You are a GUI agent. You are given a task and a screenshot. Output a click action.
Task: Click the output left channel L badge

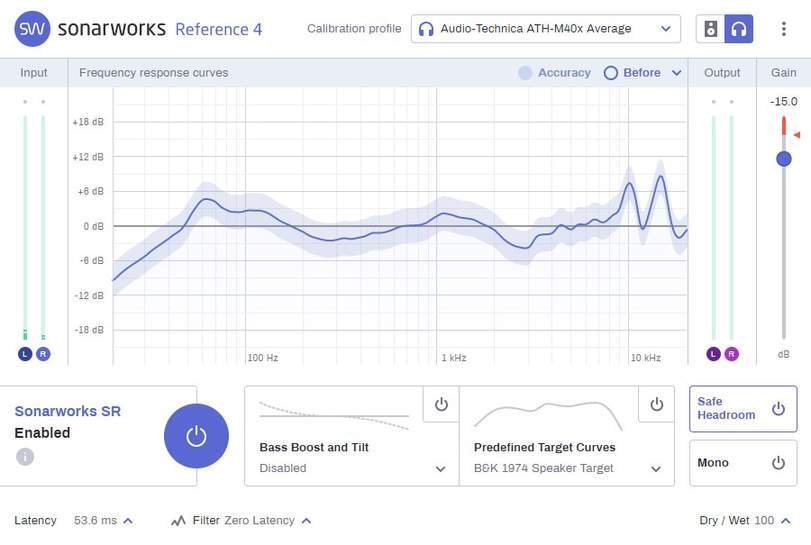point(713,354)
